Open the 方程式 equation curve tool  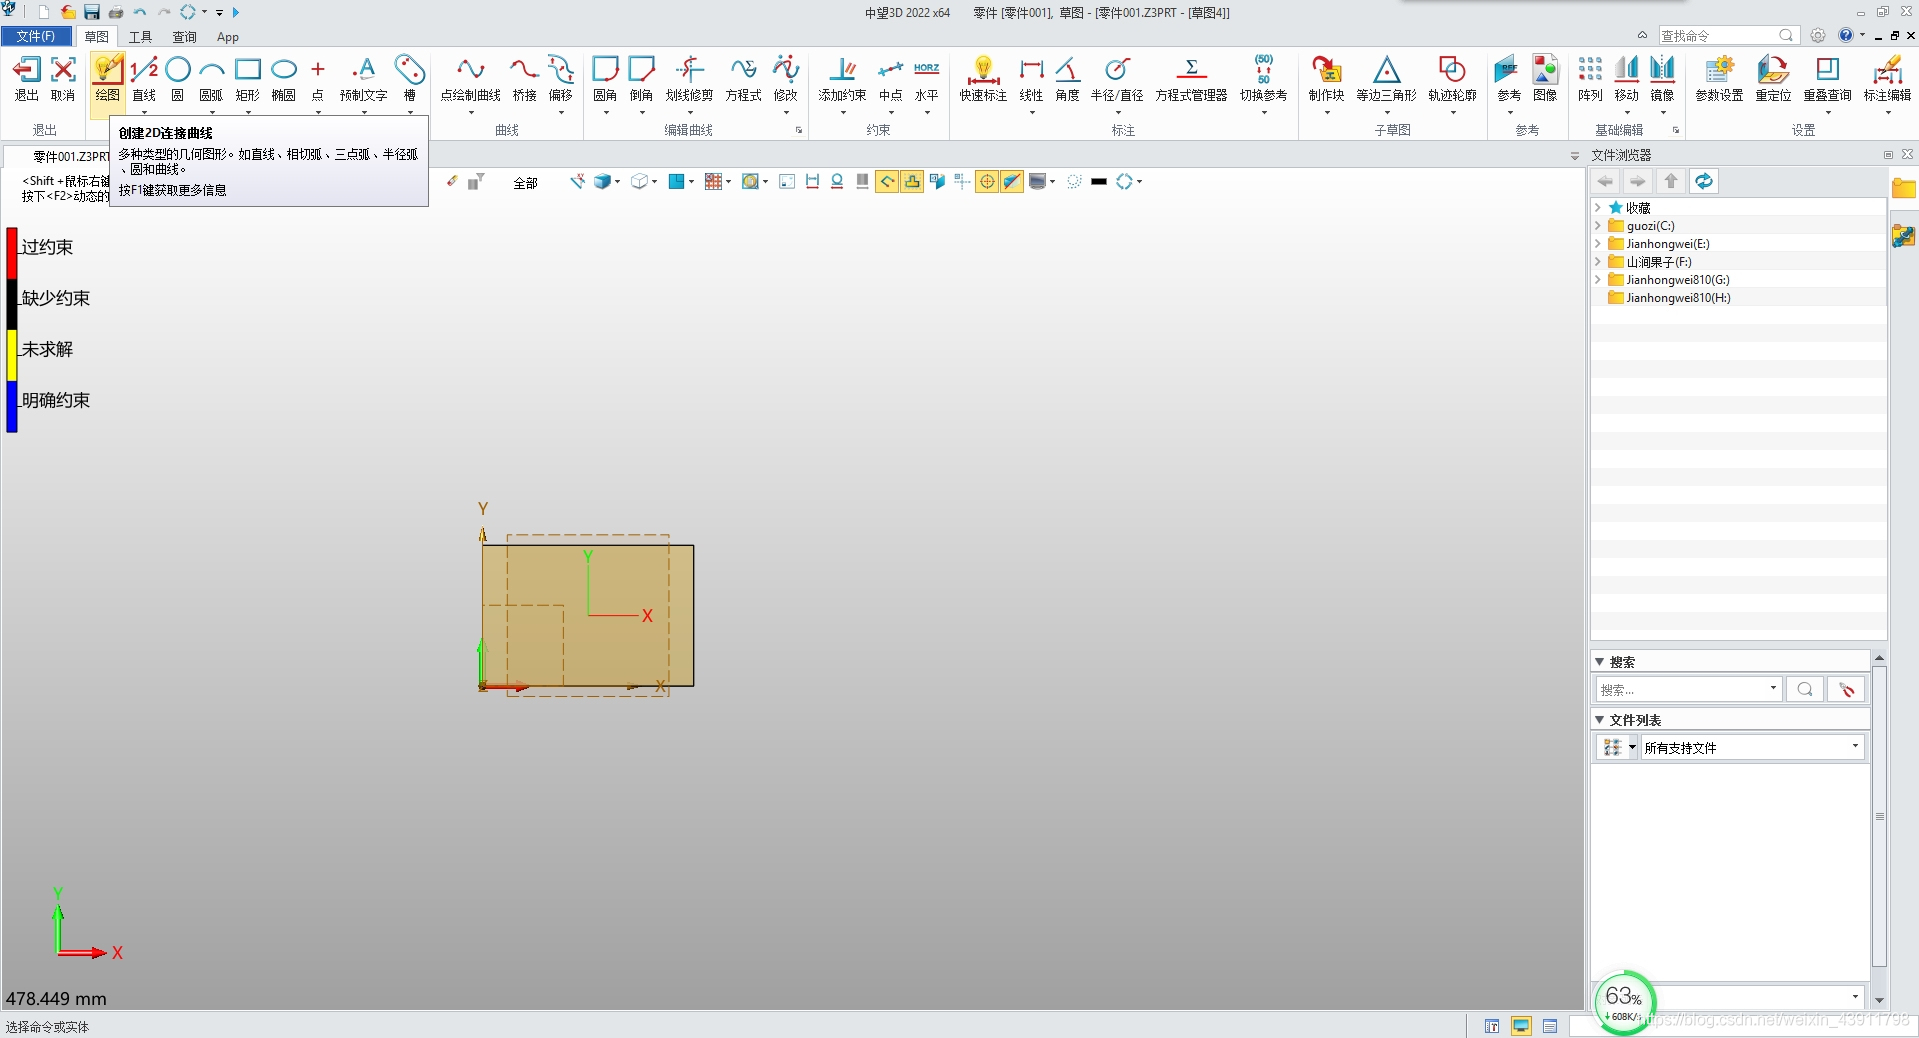click(x=743, y=78)
